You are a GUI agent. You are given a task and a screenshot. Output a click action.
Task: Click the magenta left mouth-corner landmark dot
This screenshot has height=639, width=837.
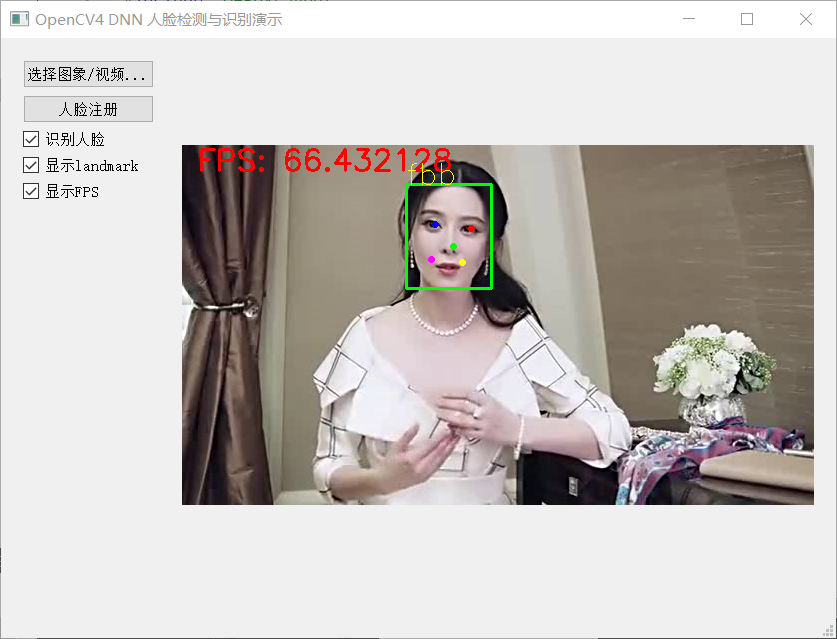432,259
